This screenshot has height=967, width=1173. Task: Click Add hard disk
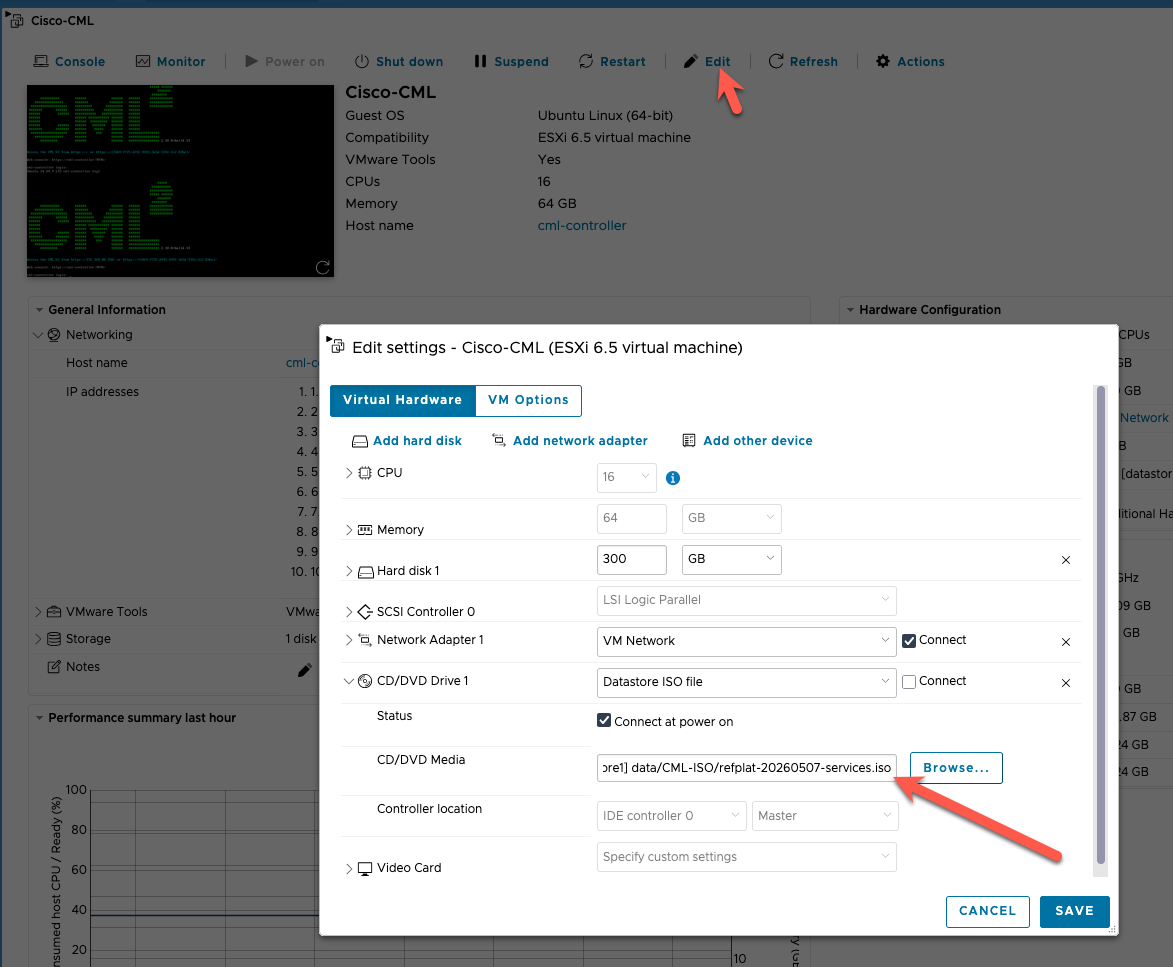(x=407, y=440)
